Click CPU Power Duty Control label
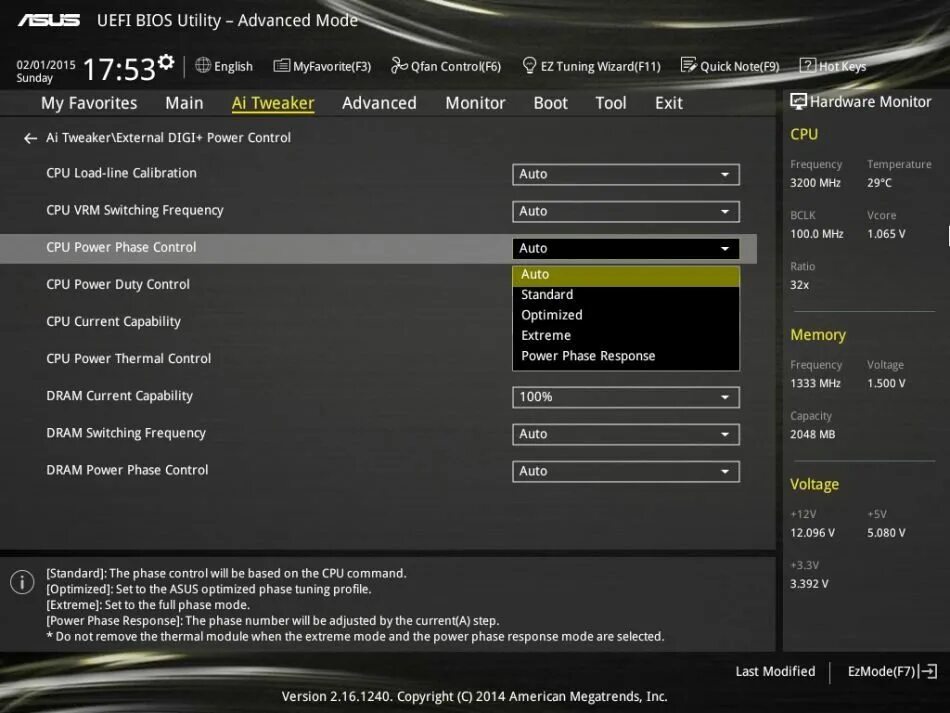The width and height of the screenshot is (950, 713). pyautogui.click(x=118, y=285)
